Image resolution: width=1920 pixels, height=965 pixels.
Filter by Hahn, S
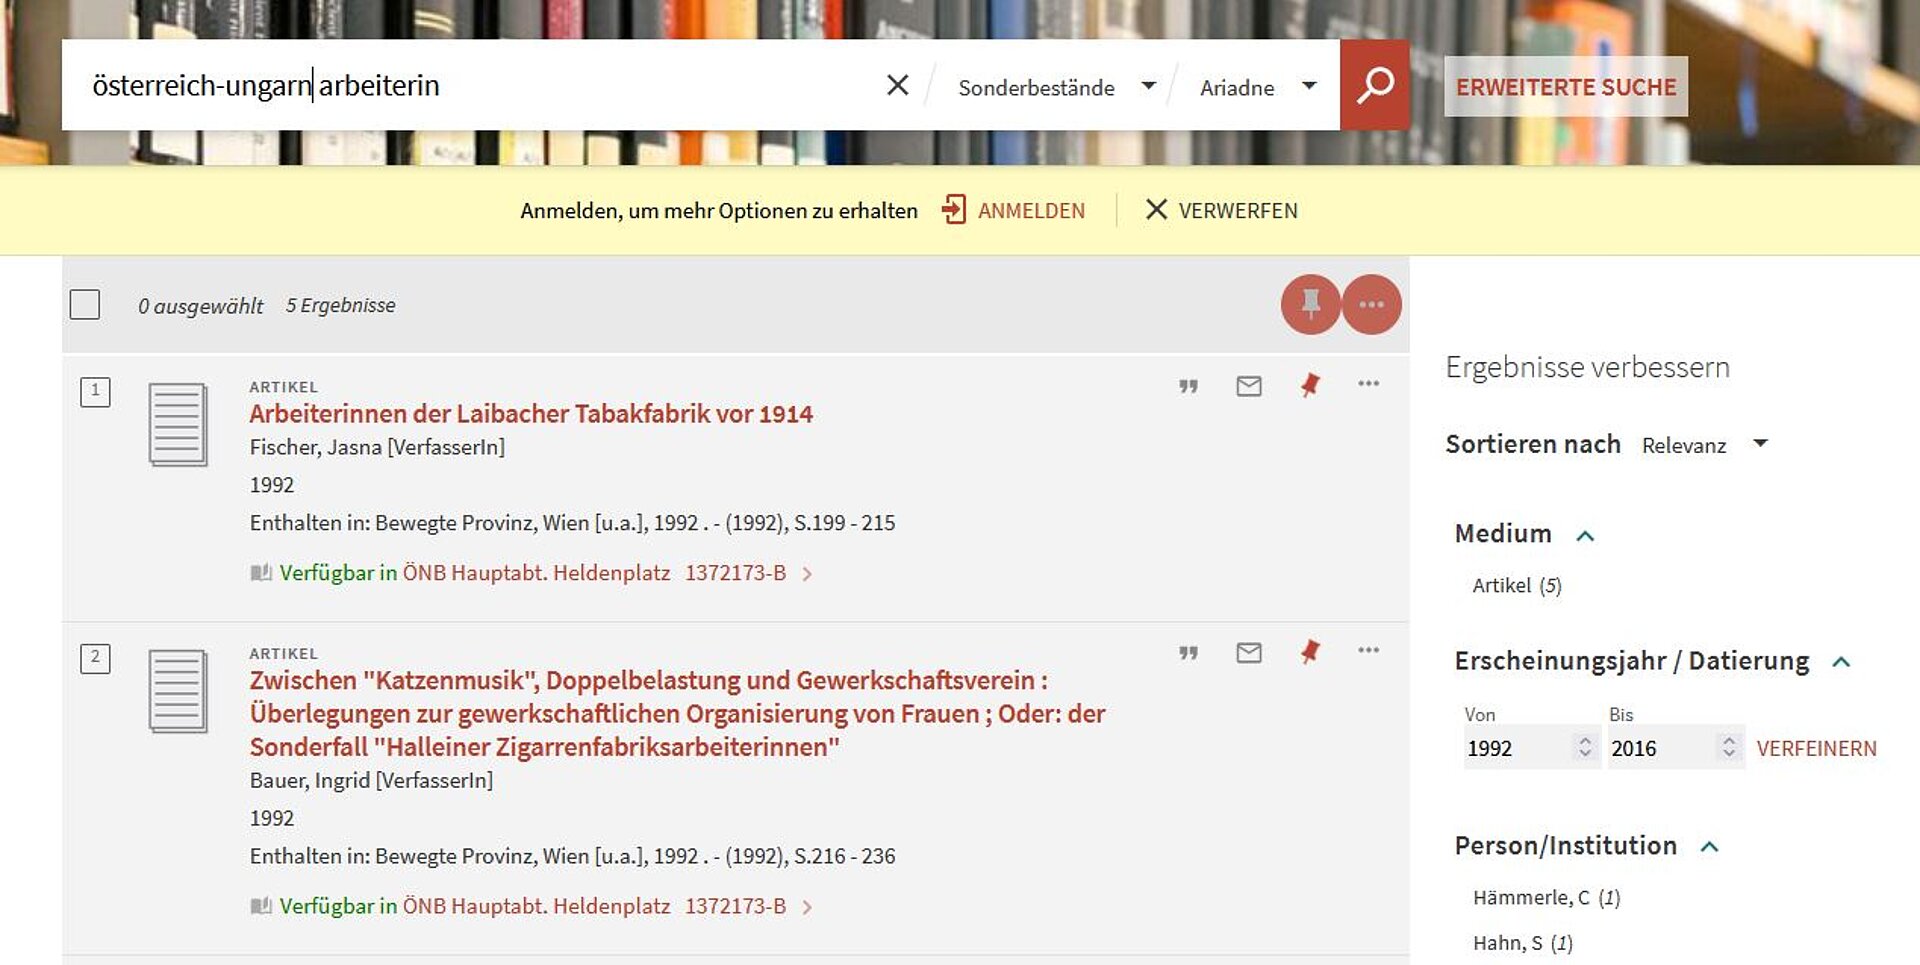1522,942
